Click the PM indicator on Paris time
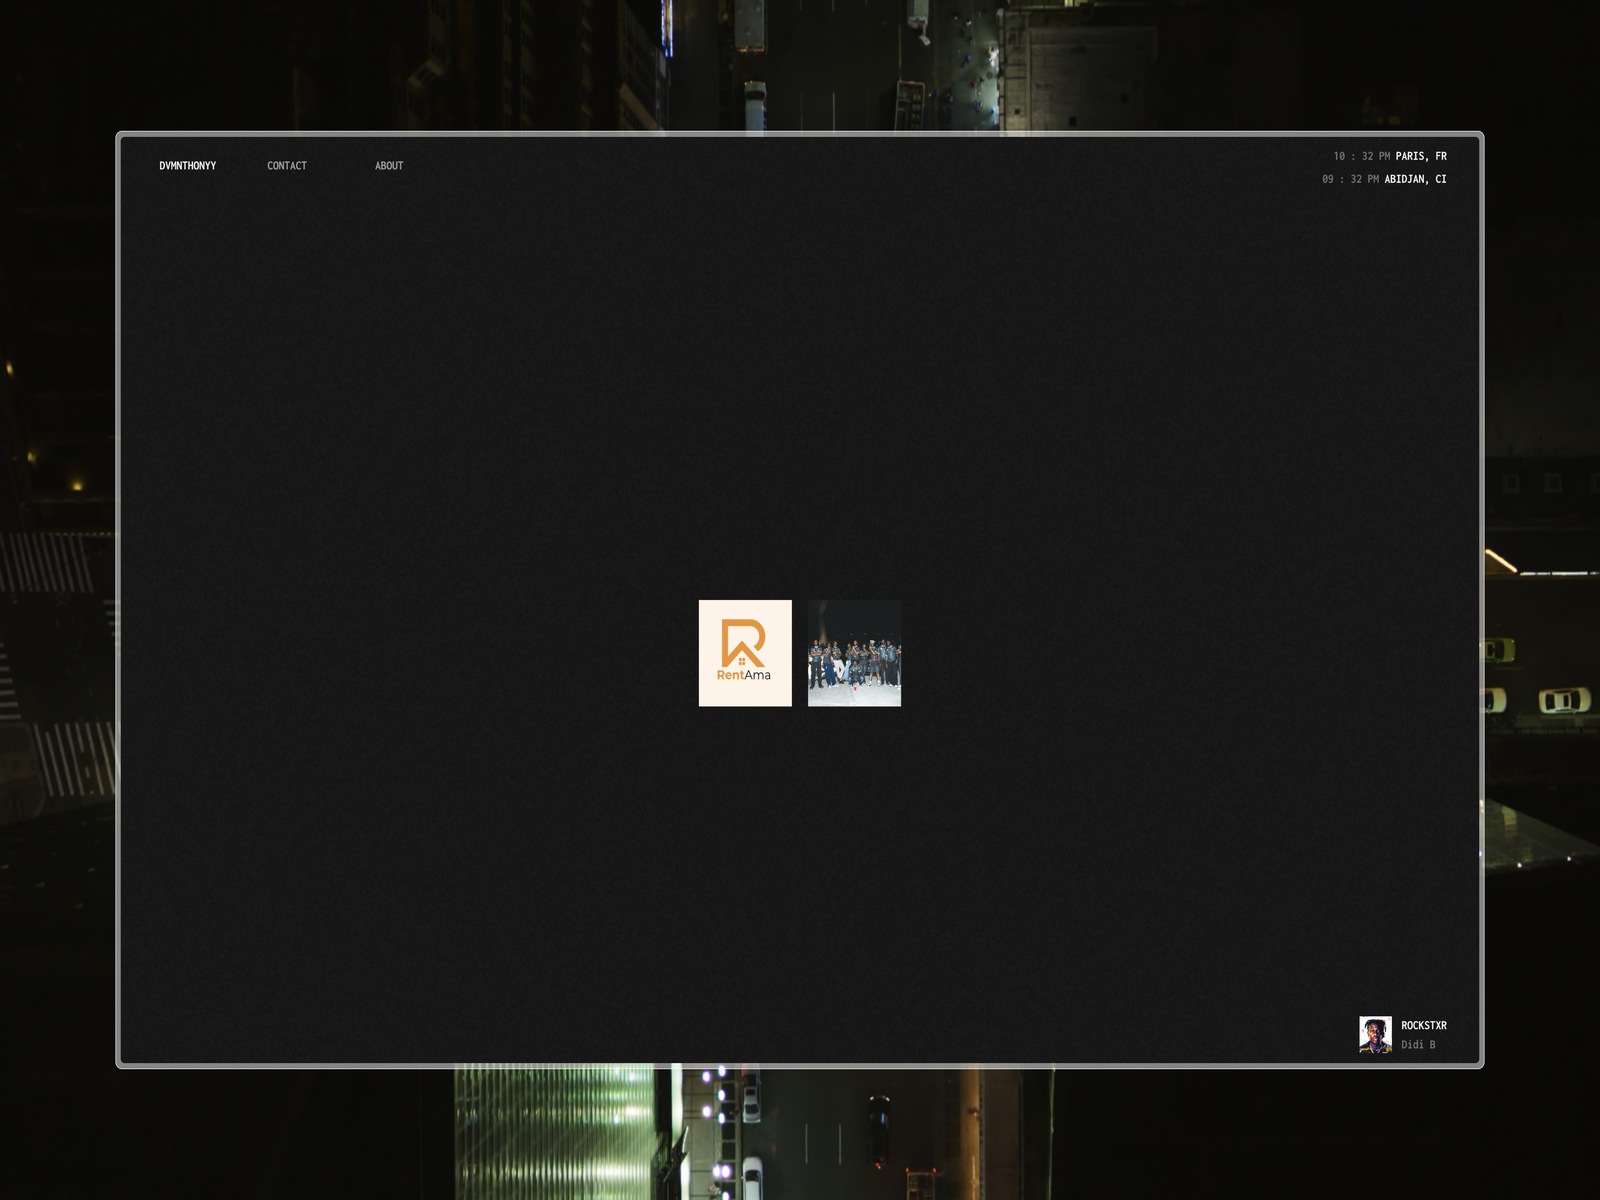 pos(1384,156)
